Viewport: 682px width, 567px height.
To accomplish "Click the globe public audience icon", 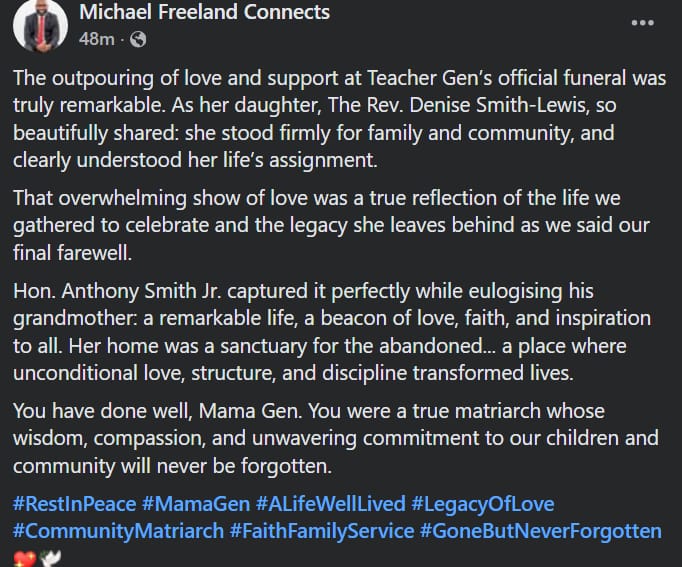I will [x=138, y=40].
